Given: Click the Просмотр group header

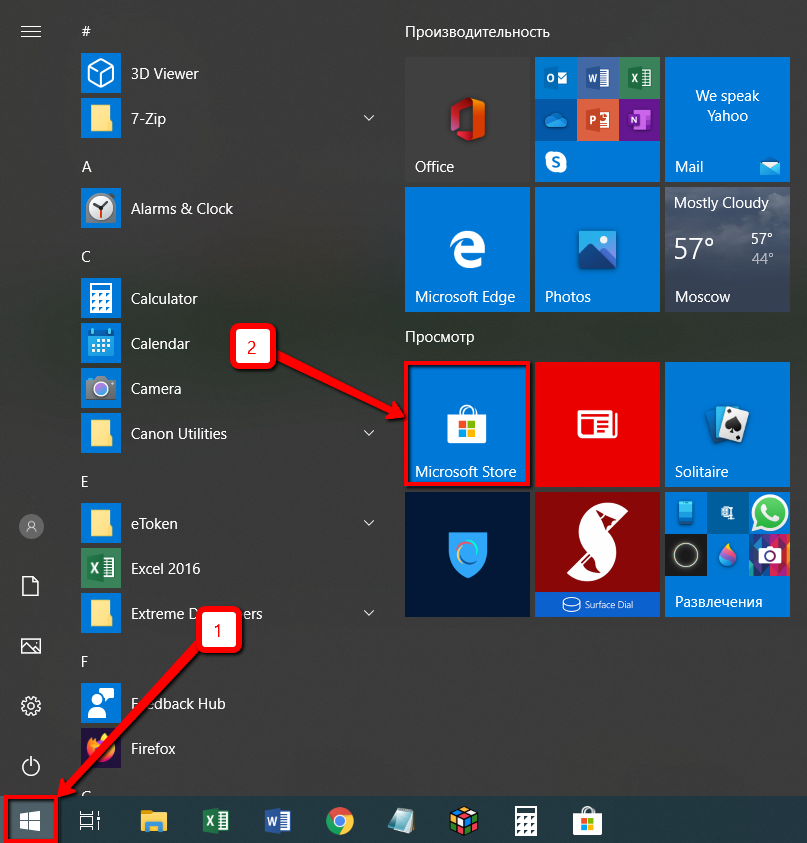Looking at the screenshot, I should click(x=439, y=337).
